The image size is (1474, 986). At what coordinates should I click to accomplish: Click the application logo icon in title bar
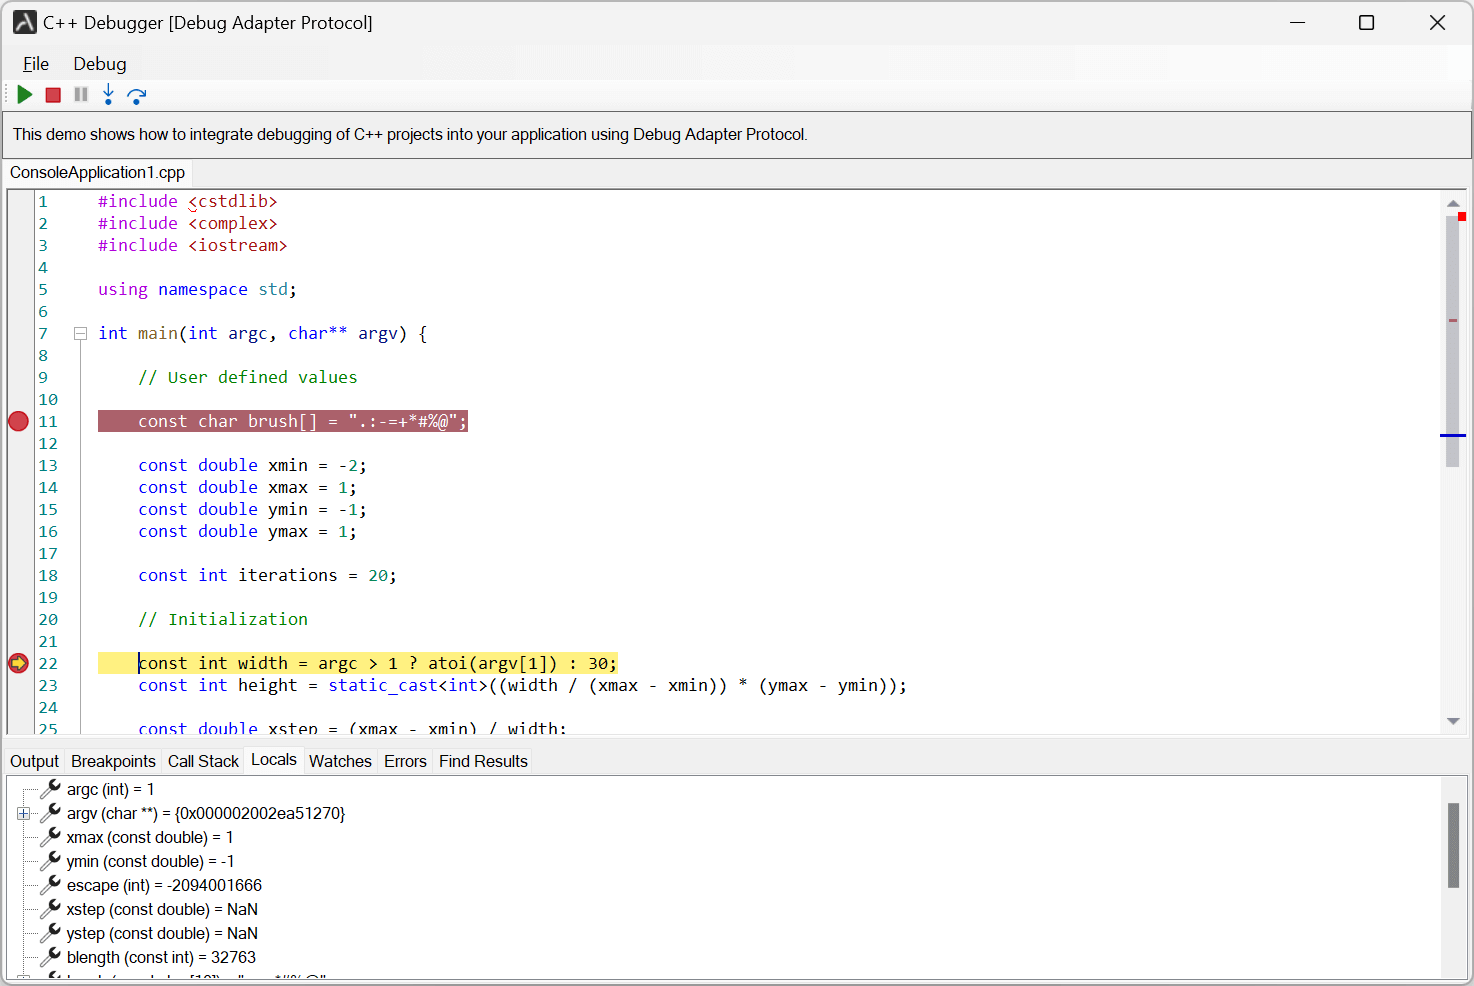point(25,22)
